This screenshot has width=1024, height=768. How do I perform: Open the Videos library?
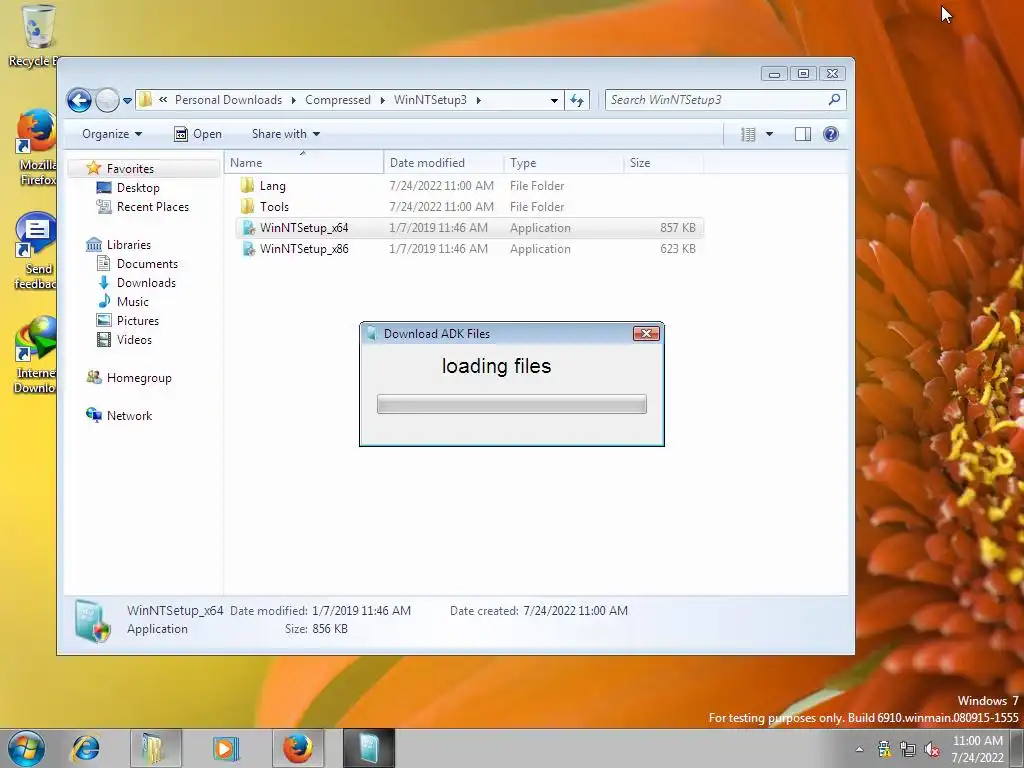134,339
